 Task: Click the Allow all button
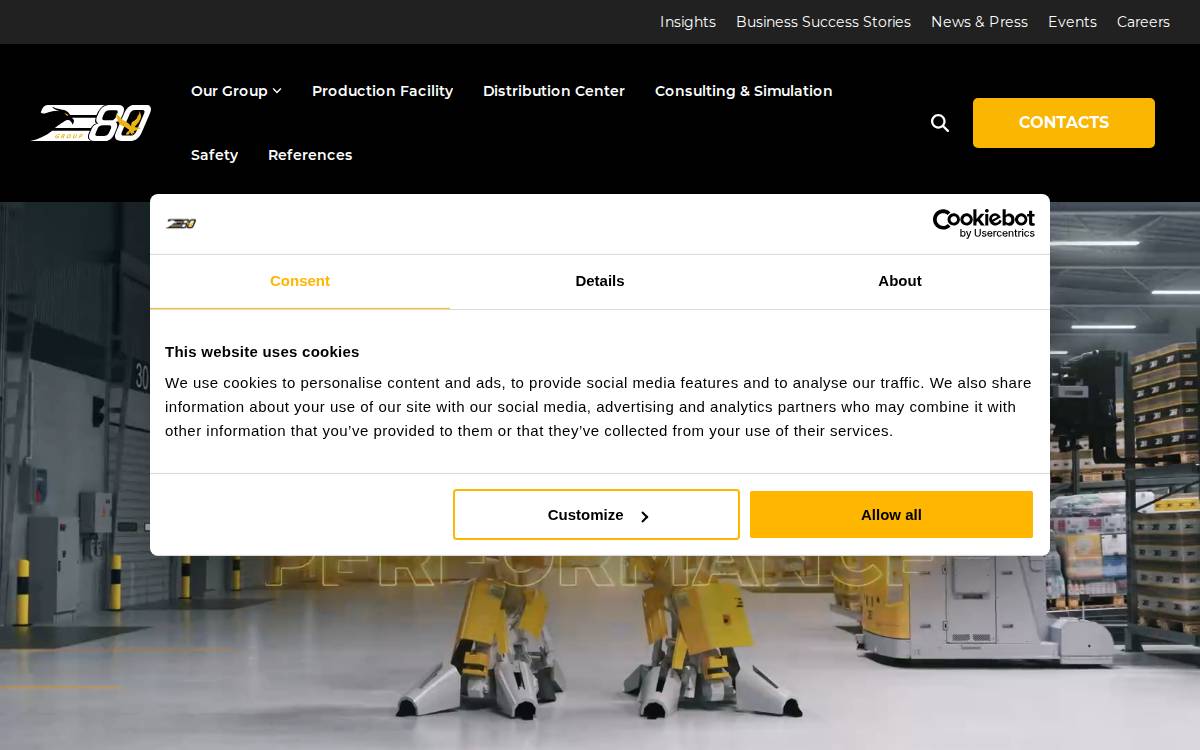click(891, 515)
